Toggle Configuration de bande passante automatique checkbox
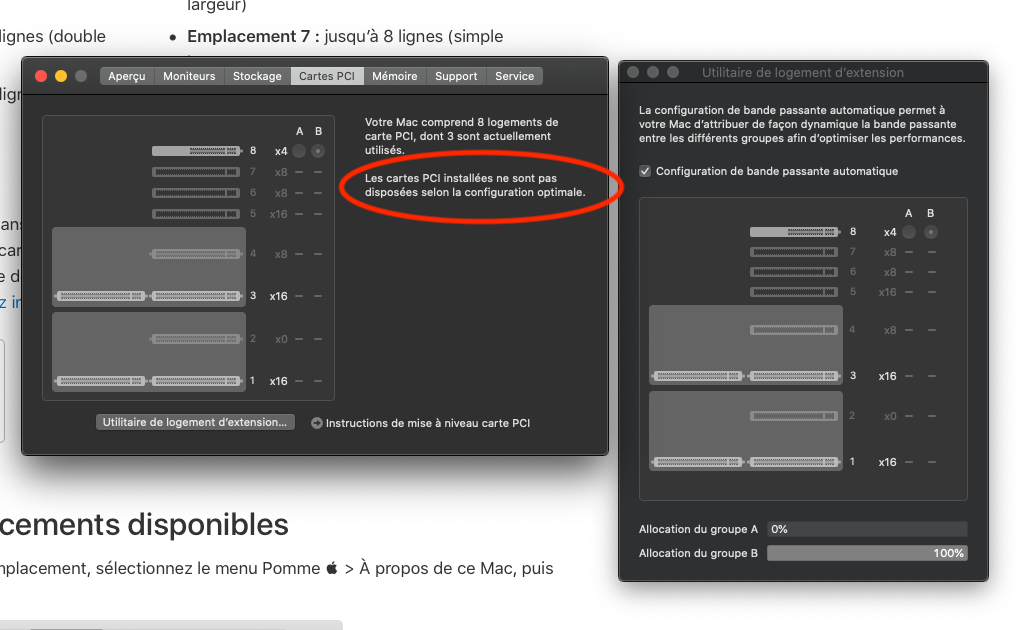 [645, 171]
